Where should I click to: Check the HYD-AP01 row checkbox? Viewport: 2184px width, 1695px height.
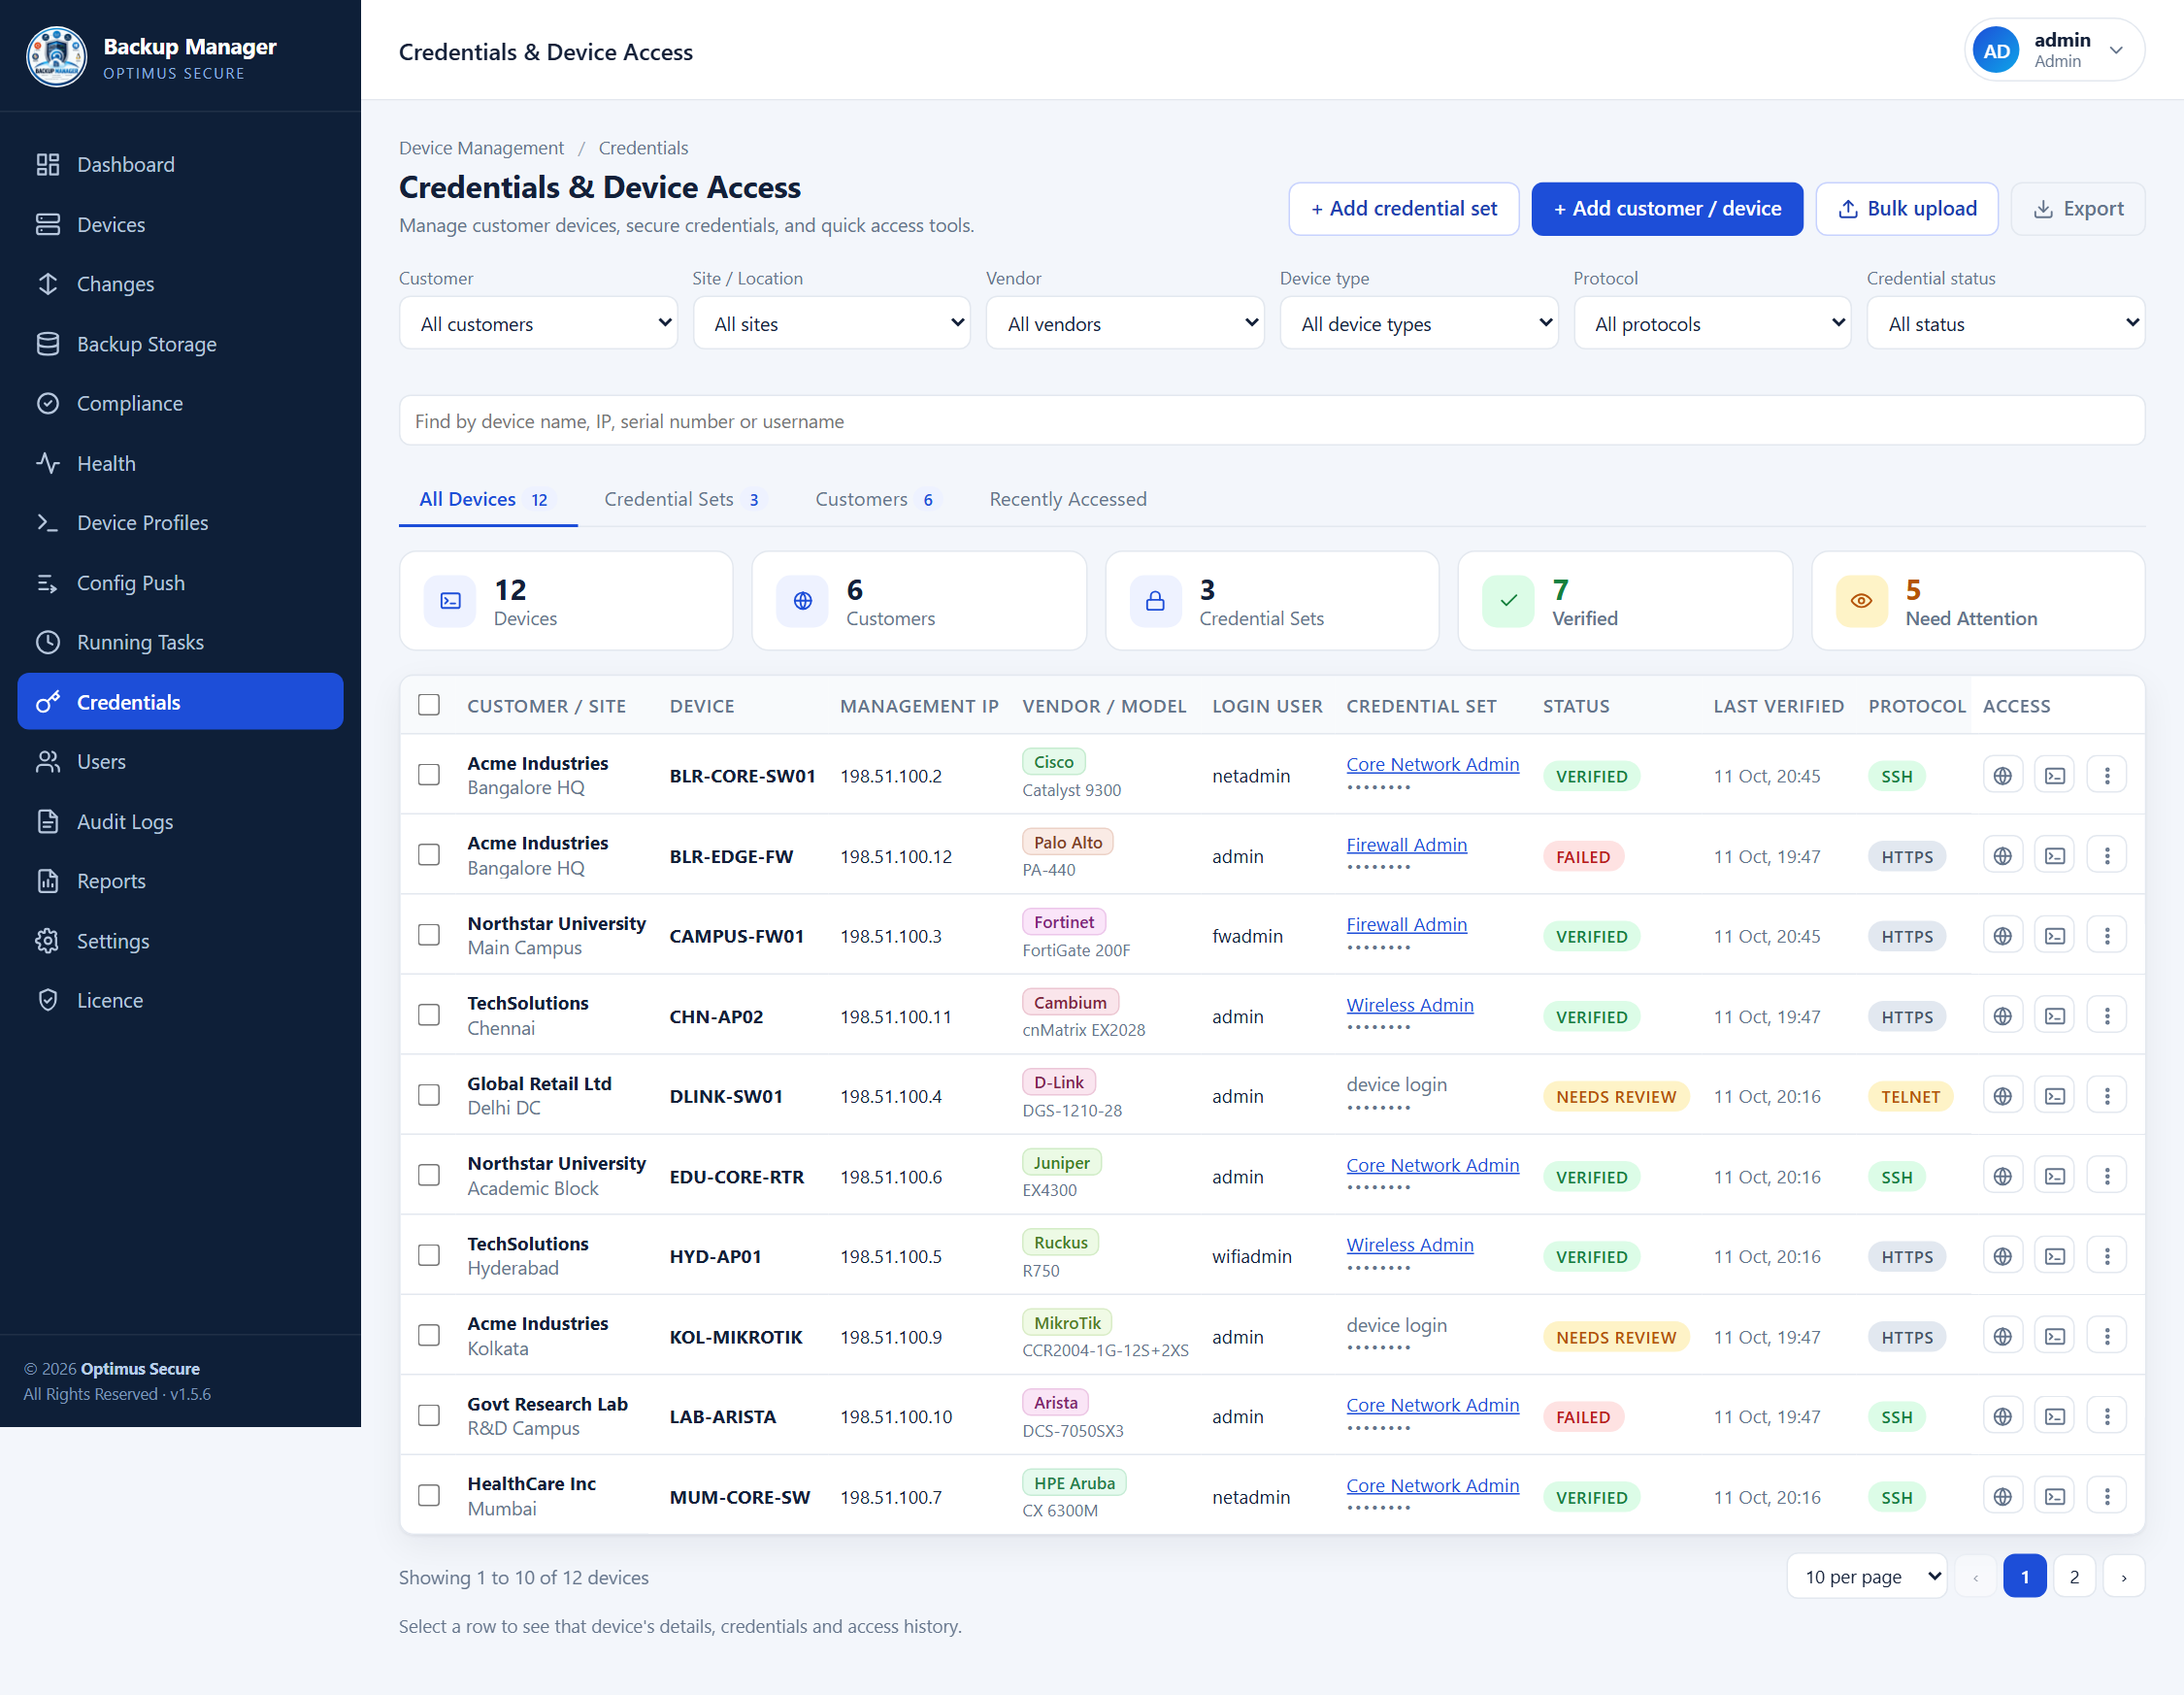[429, 1256]
